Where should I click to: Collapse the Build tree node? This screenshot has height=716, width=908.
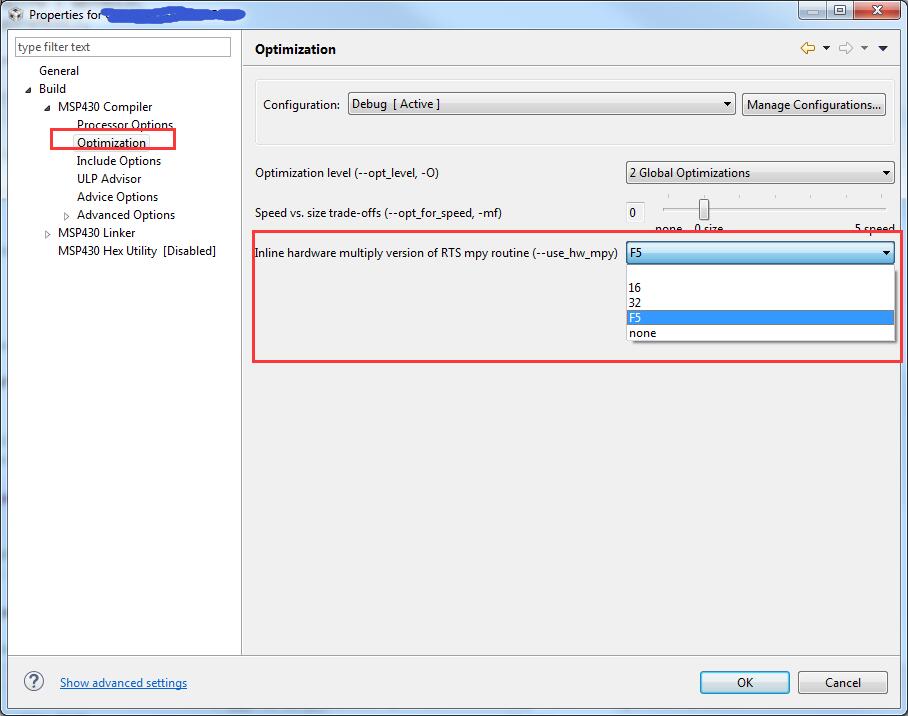28,89
